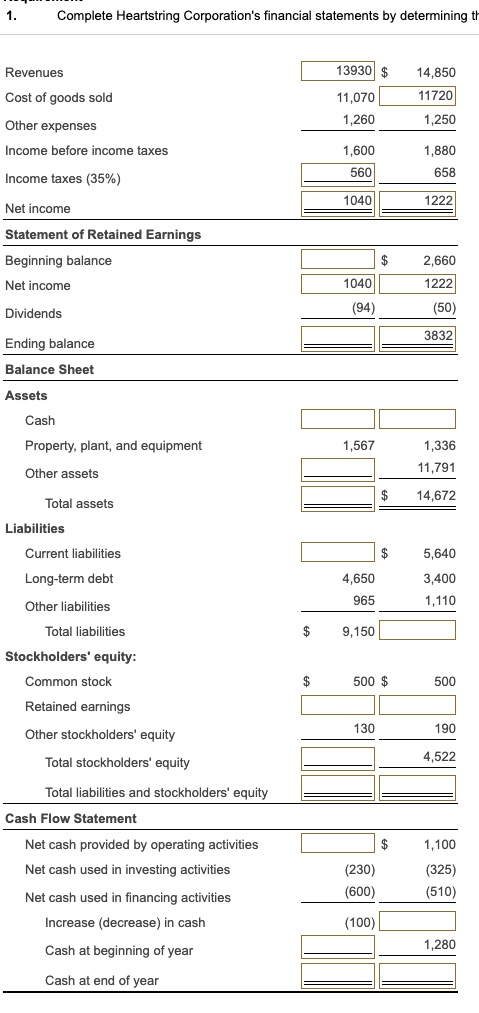This screenshot has height=1013, width=479.
Task: Click empty operating activities cash field beside 1,100
Action: 338,843
